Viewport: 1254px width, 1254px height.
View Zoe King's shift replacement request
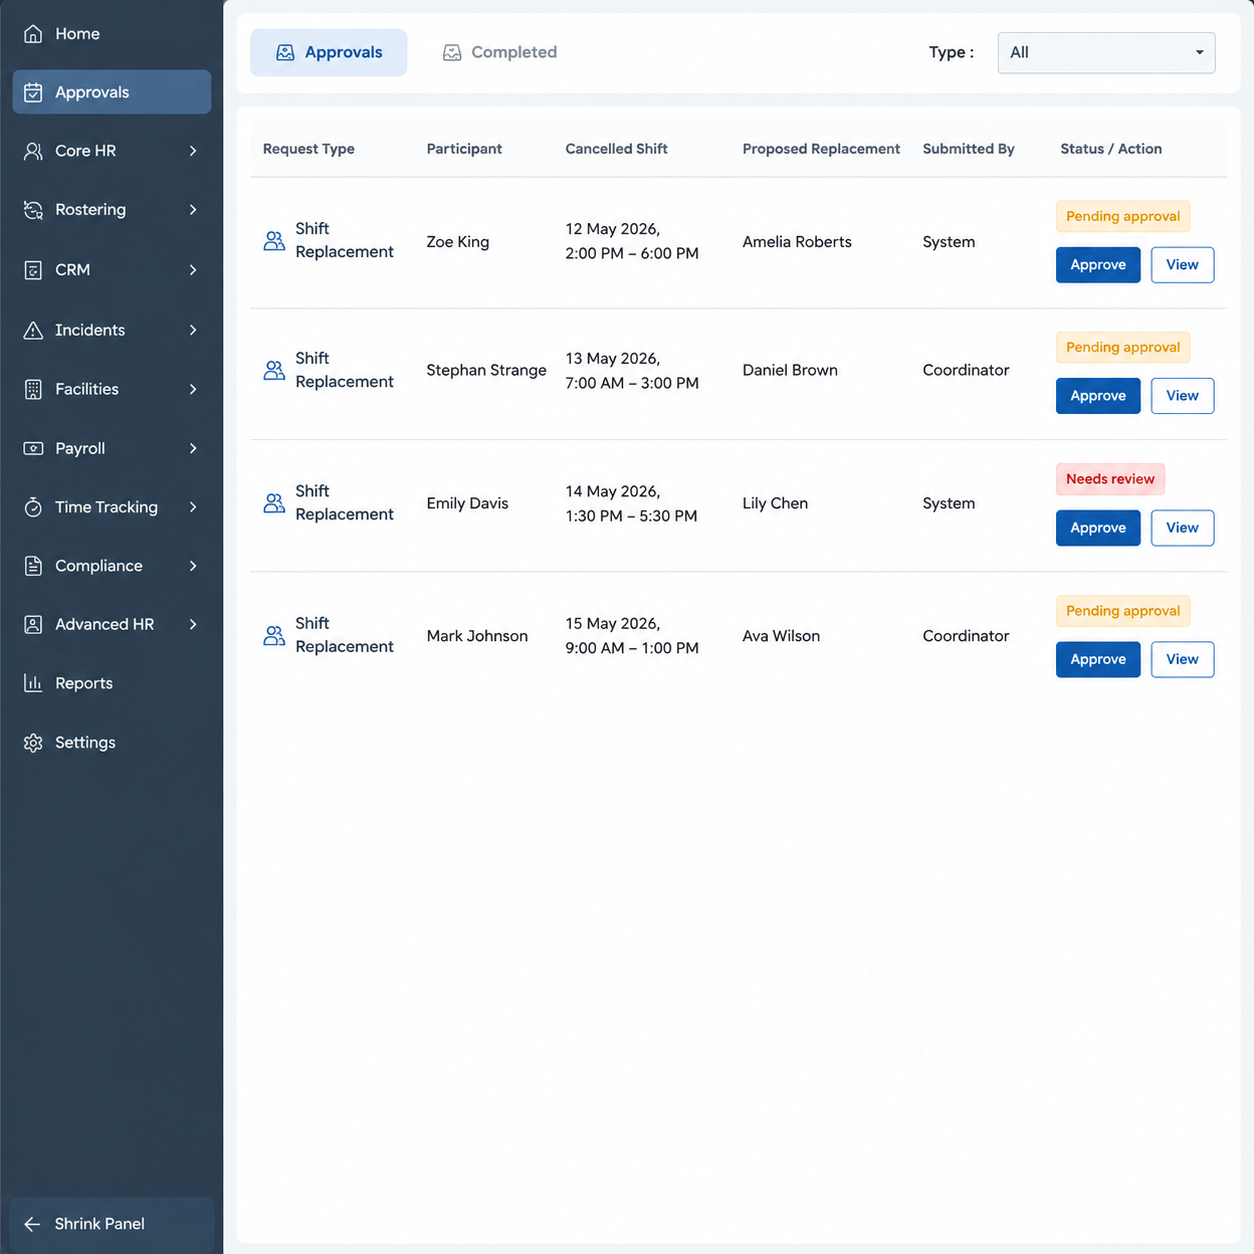tap(1182, 265)
